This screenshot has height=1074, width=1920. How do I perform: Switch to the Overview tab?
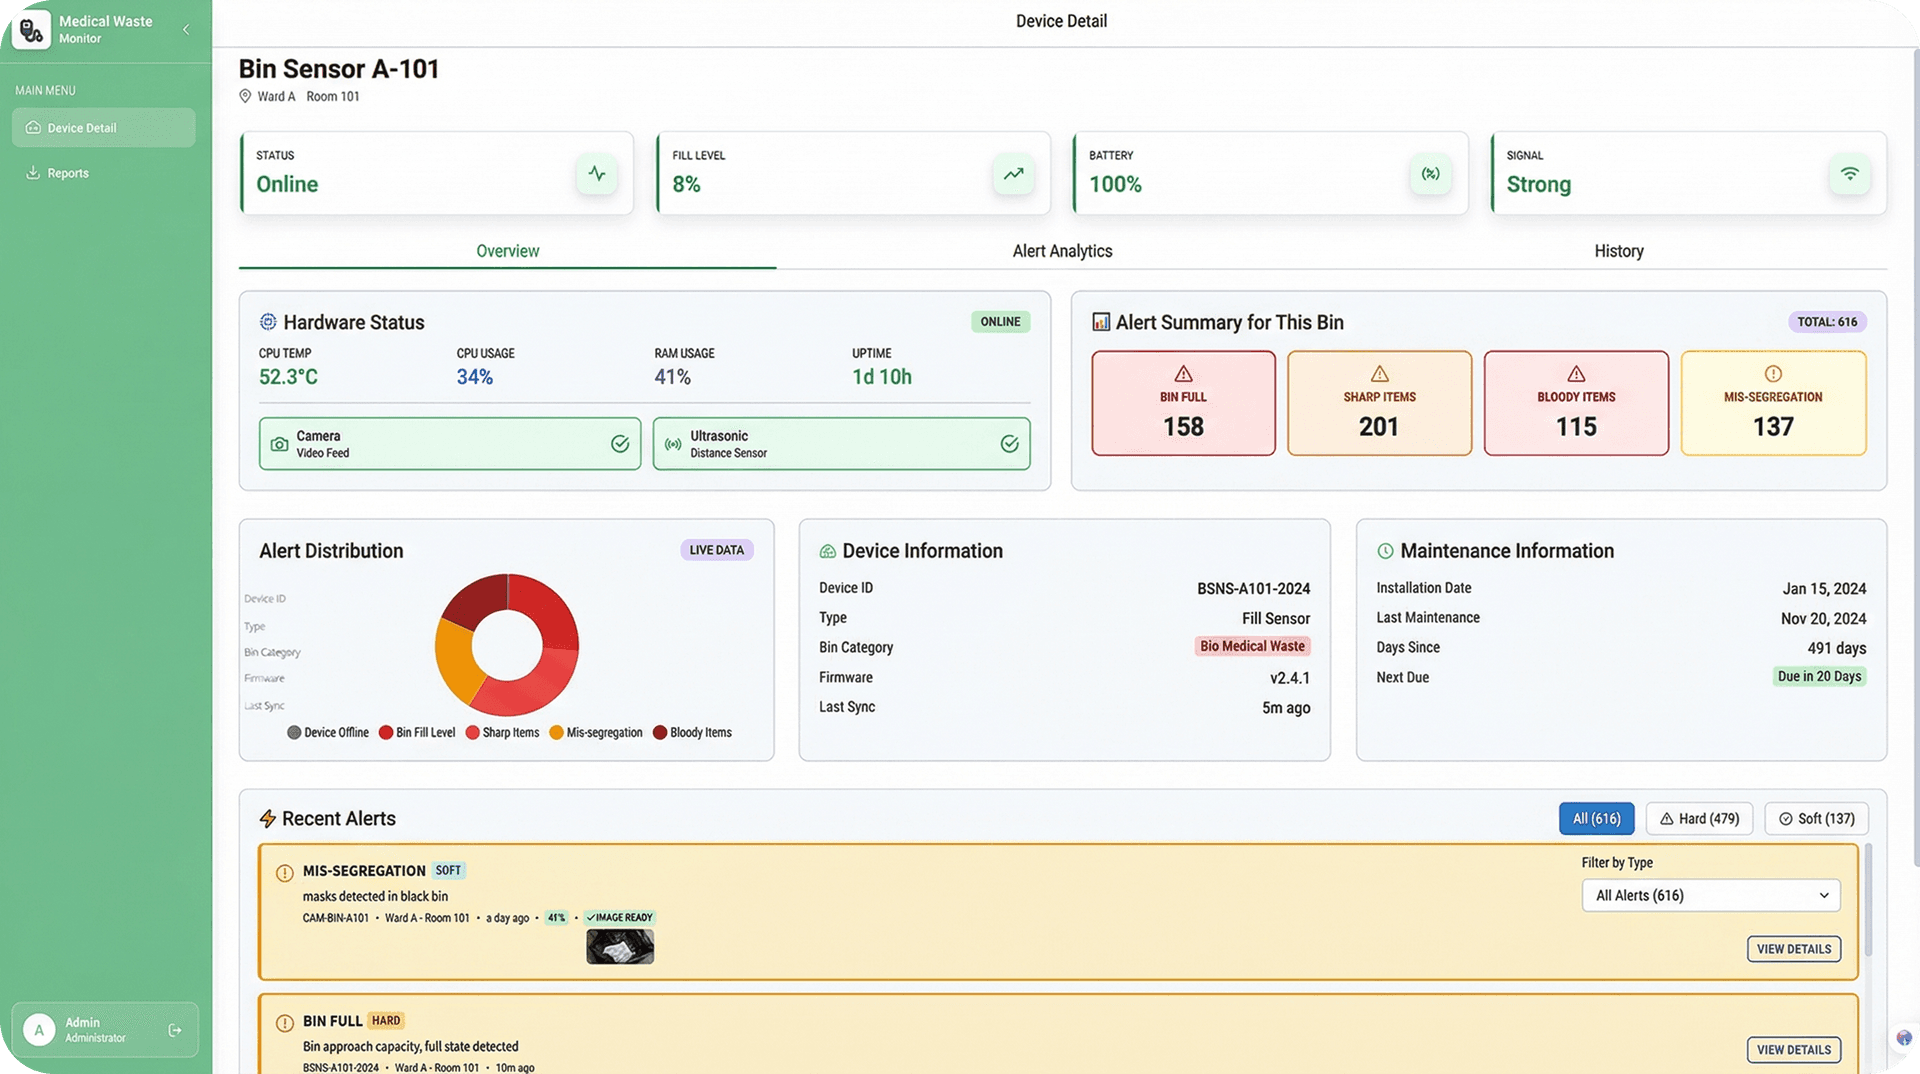tap(507, 251)
